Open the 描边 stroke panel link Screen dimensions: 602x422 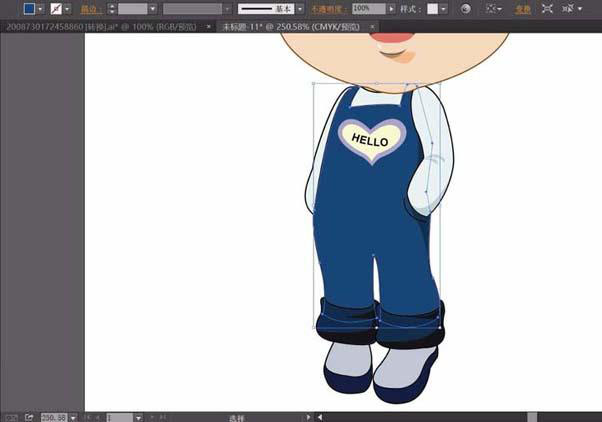(x=90, y=9)
